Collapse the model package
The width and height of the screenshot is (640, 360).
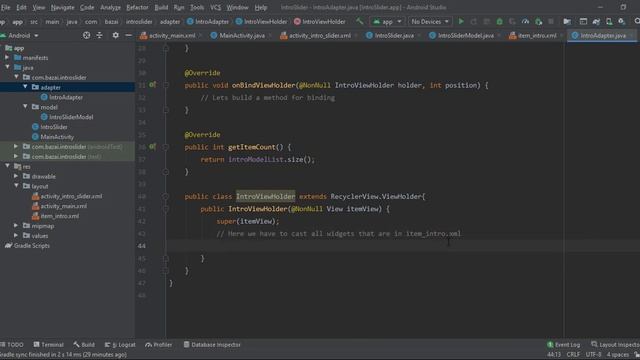[25, 107]
